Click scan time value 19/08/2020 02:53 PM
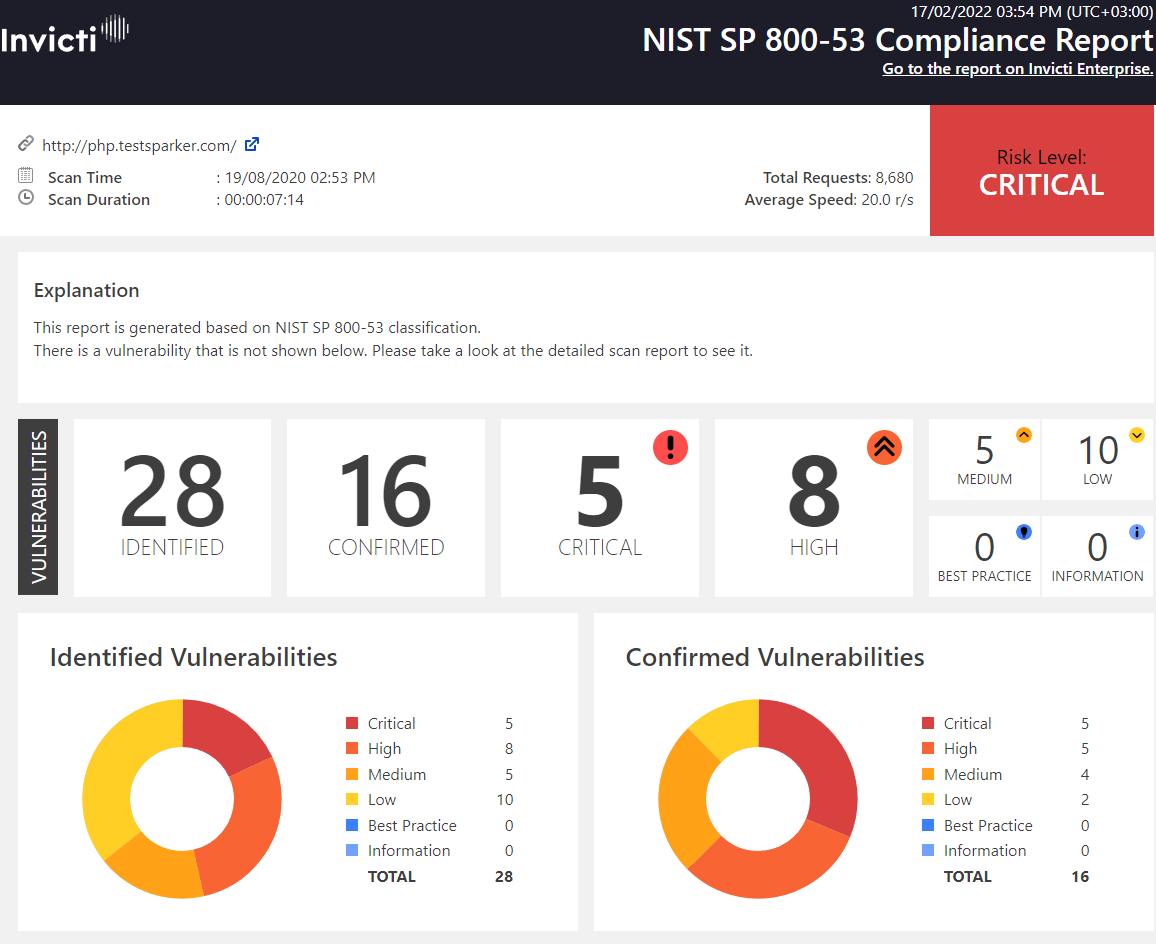This screenshot has width=1156, height=944. pos(300,178)
